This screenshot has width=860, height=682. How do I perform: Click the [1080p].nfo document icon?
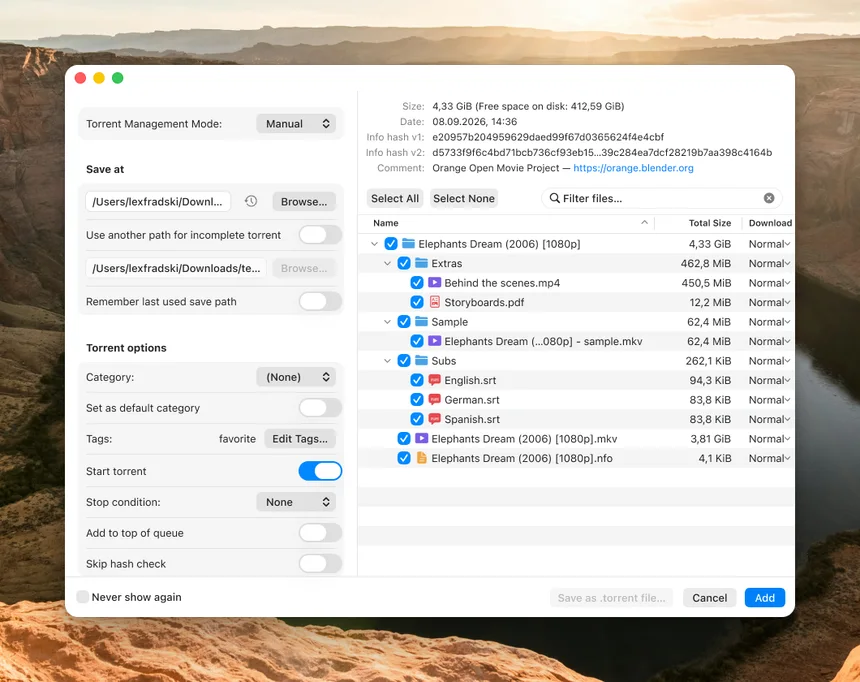tap(421, 458)
